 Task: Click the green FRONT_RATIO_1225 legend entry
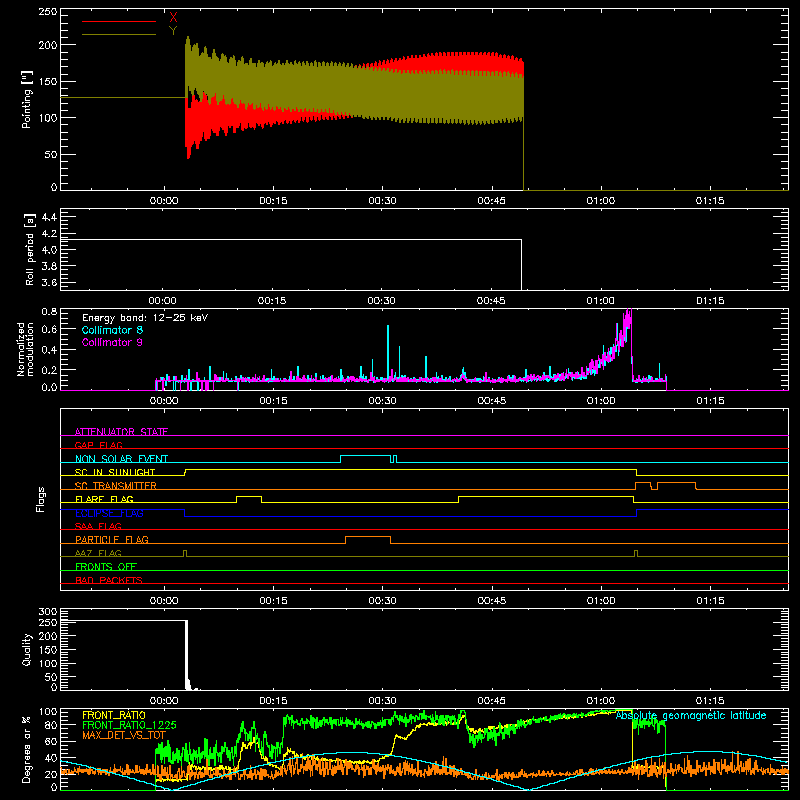pyautogui.click(x=129, y=725)
